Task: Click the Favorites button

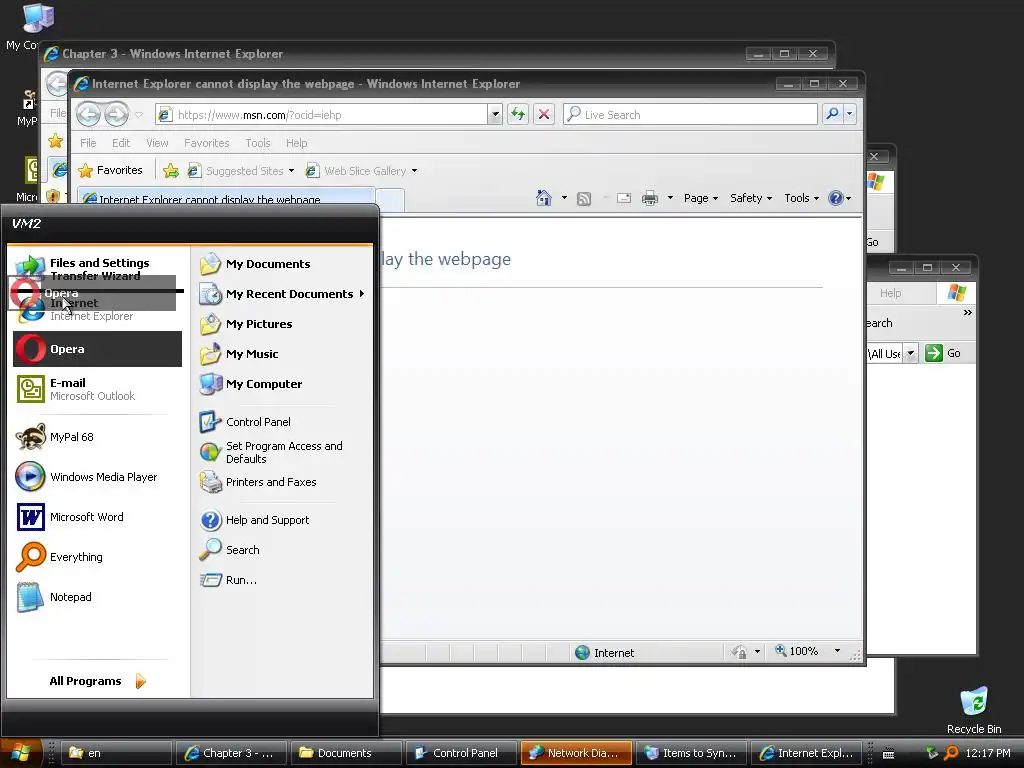Action: pyautogui.click(x=110, y=170)
